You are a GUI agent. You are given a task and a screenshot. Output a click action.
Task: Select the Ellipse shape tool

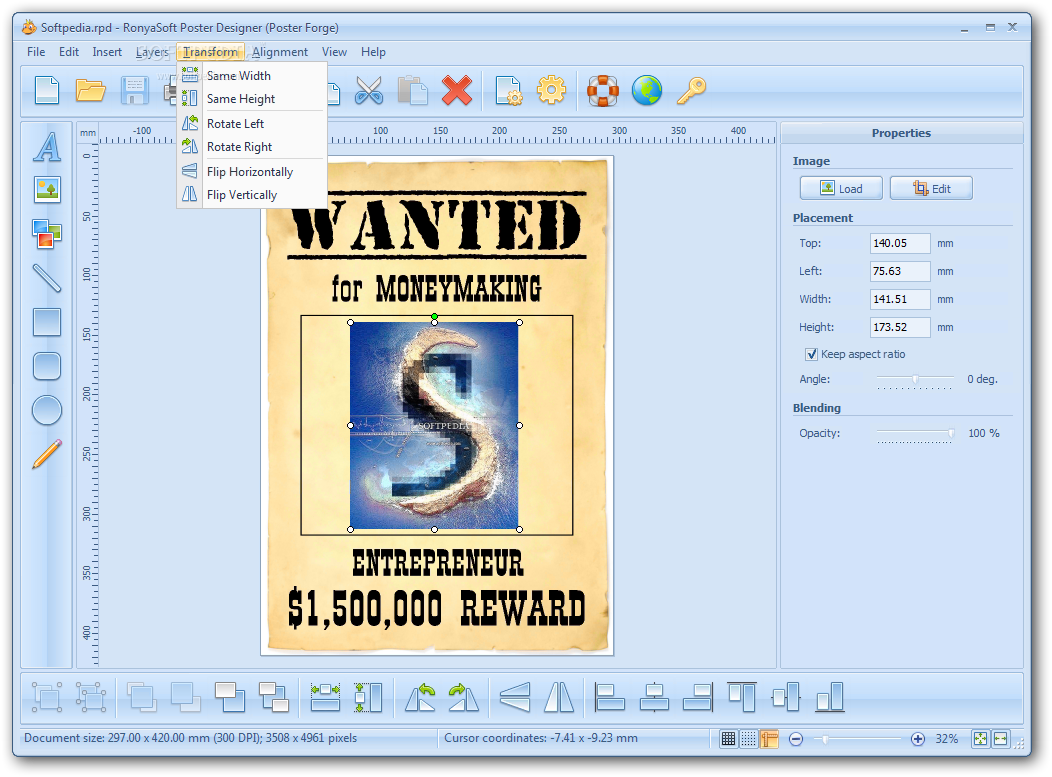(47, 410)
